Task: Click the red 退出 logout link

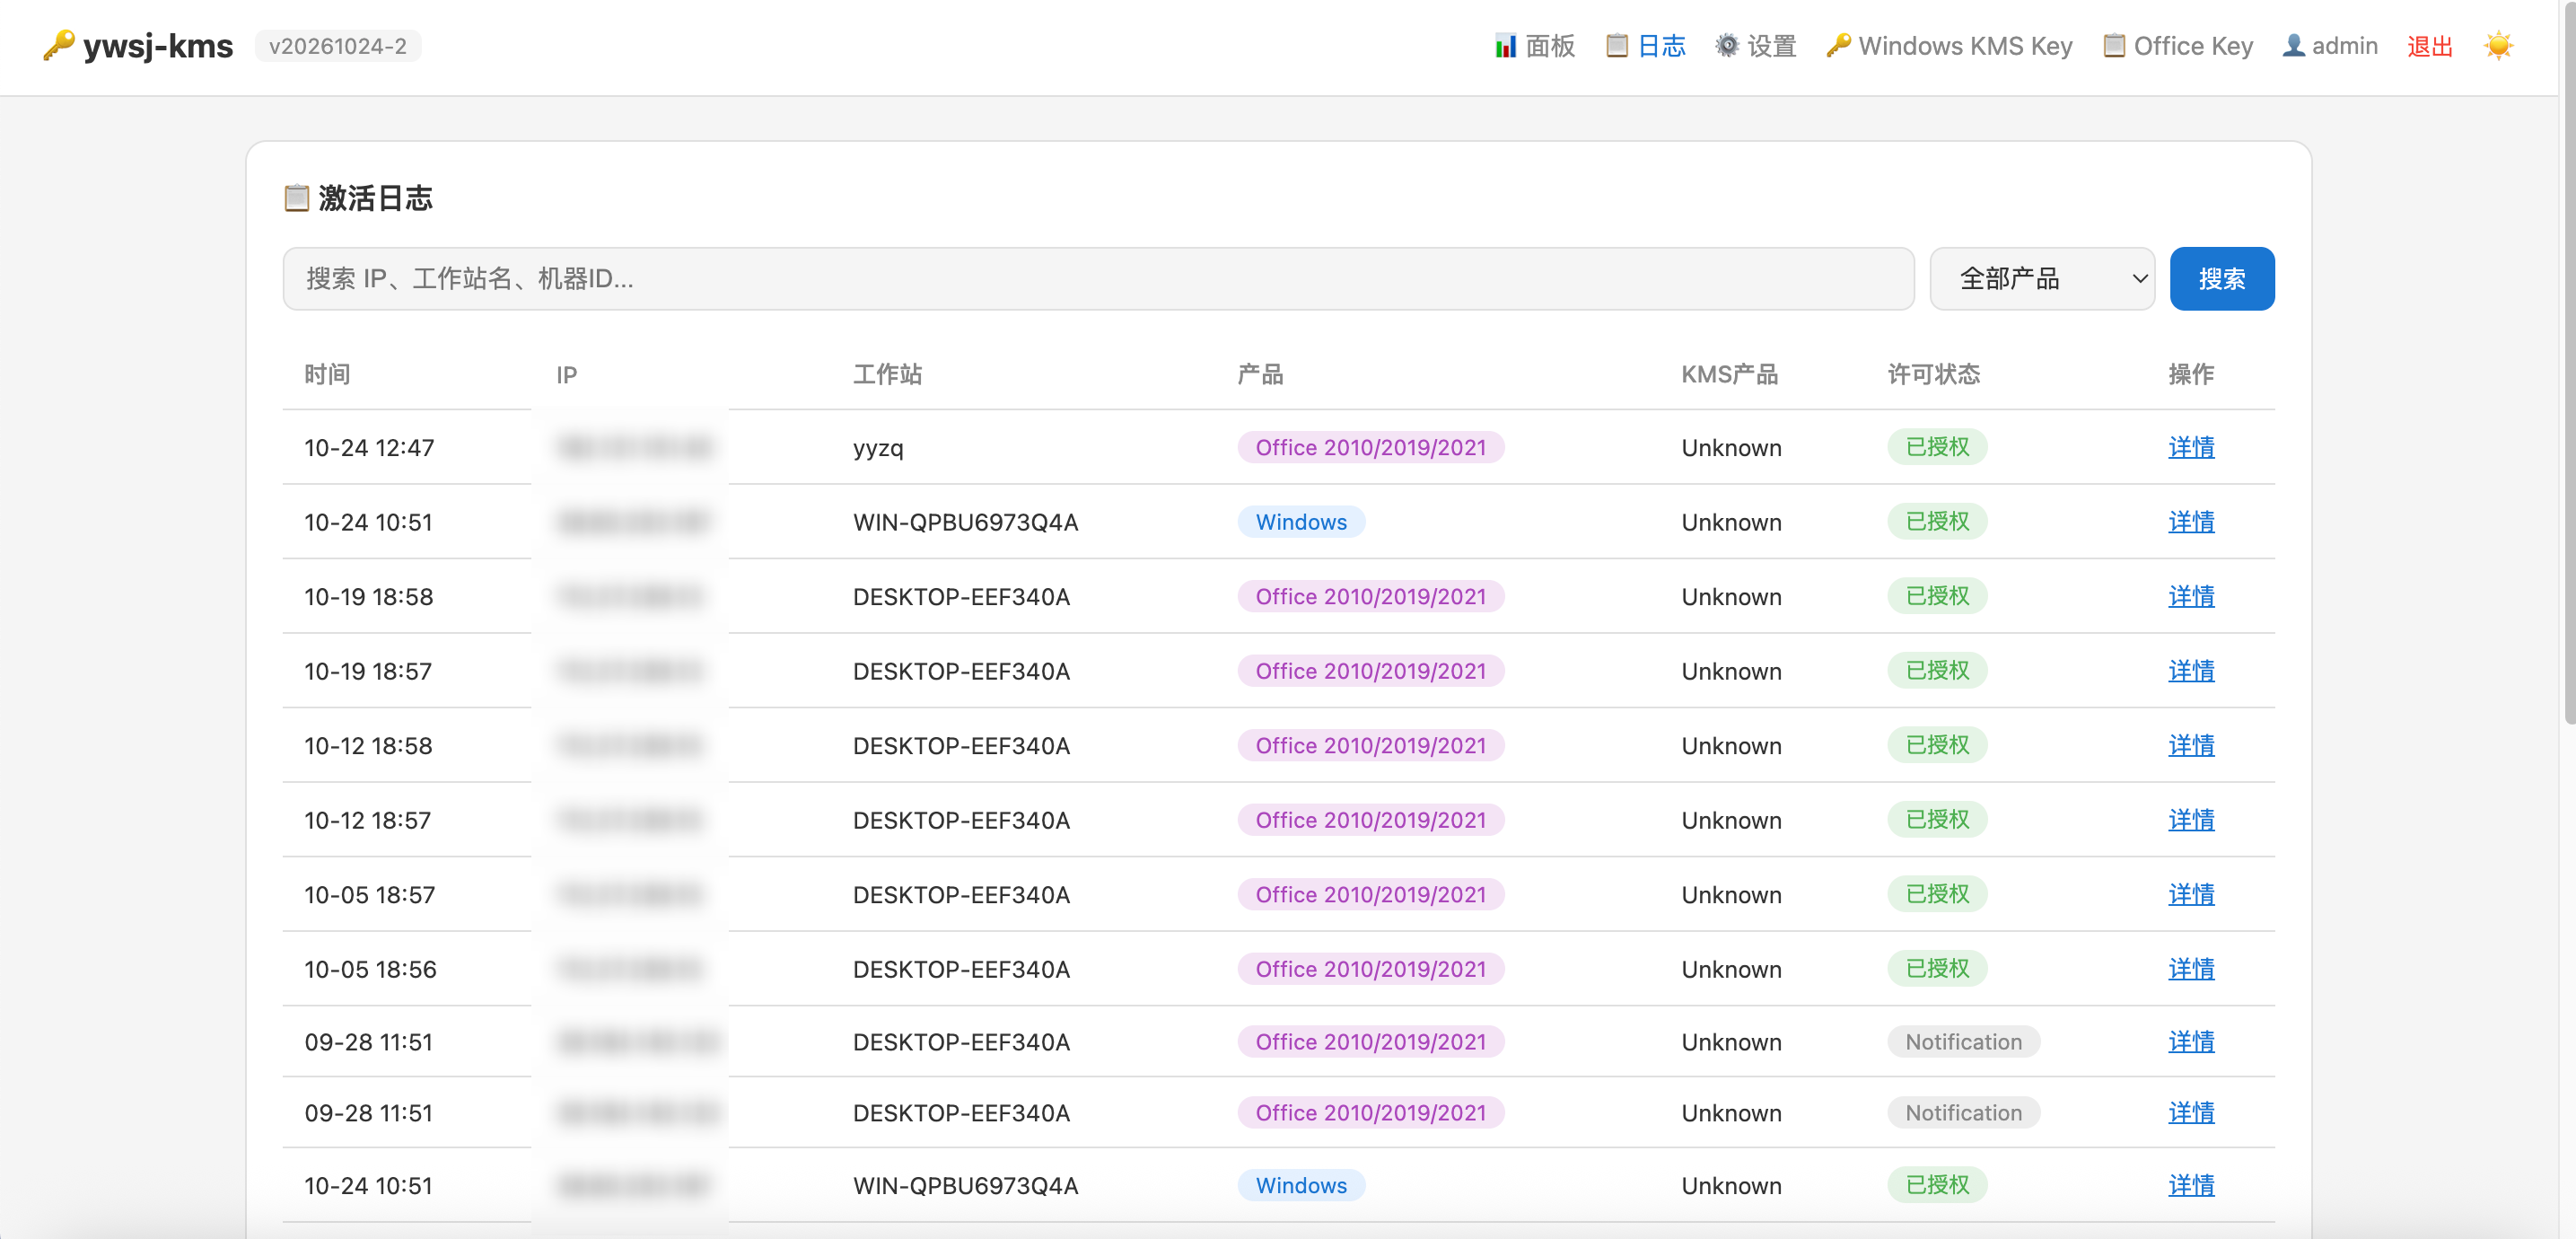Action: 2429,46
